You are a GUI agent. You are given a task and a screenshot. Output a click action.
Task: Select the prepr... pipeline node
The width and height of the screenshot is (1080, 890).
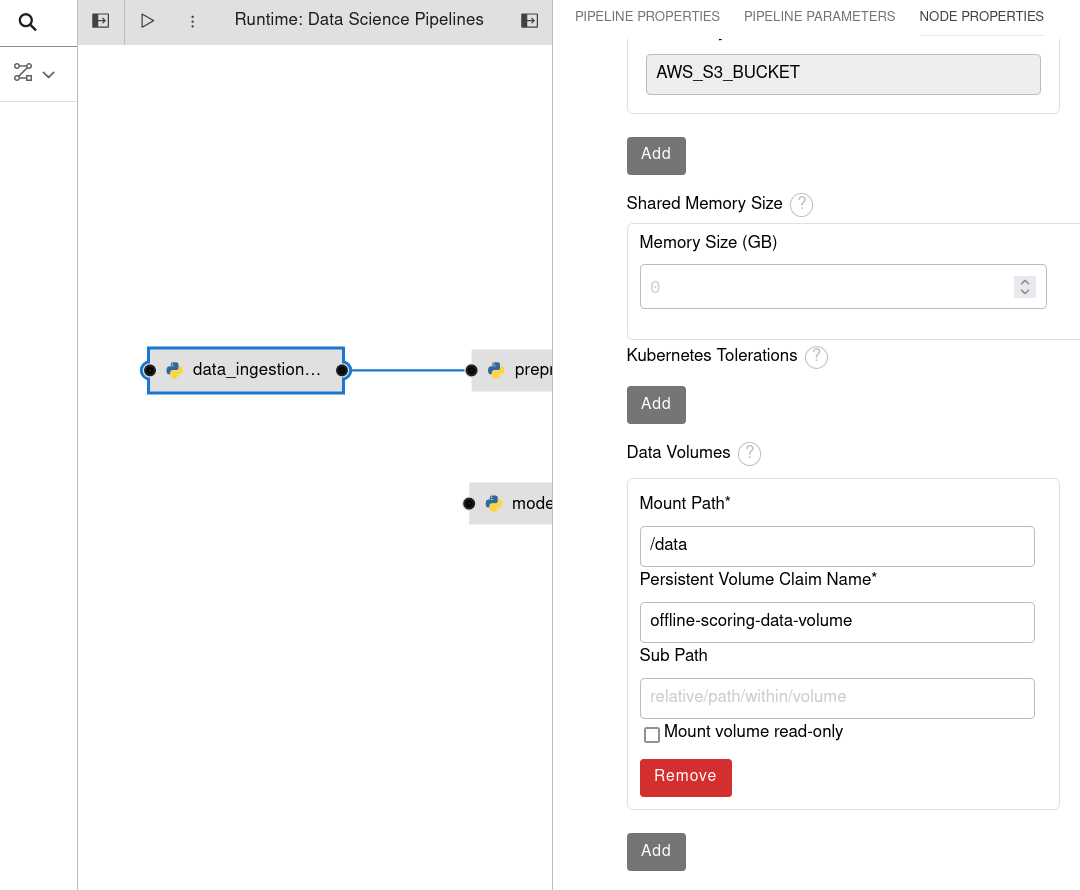[x=512, y=371]
